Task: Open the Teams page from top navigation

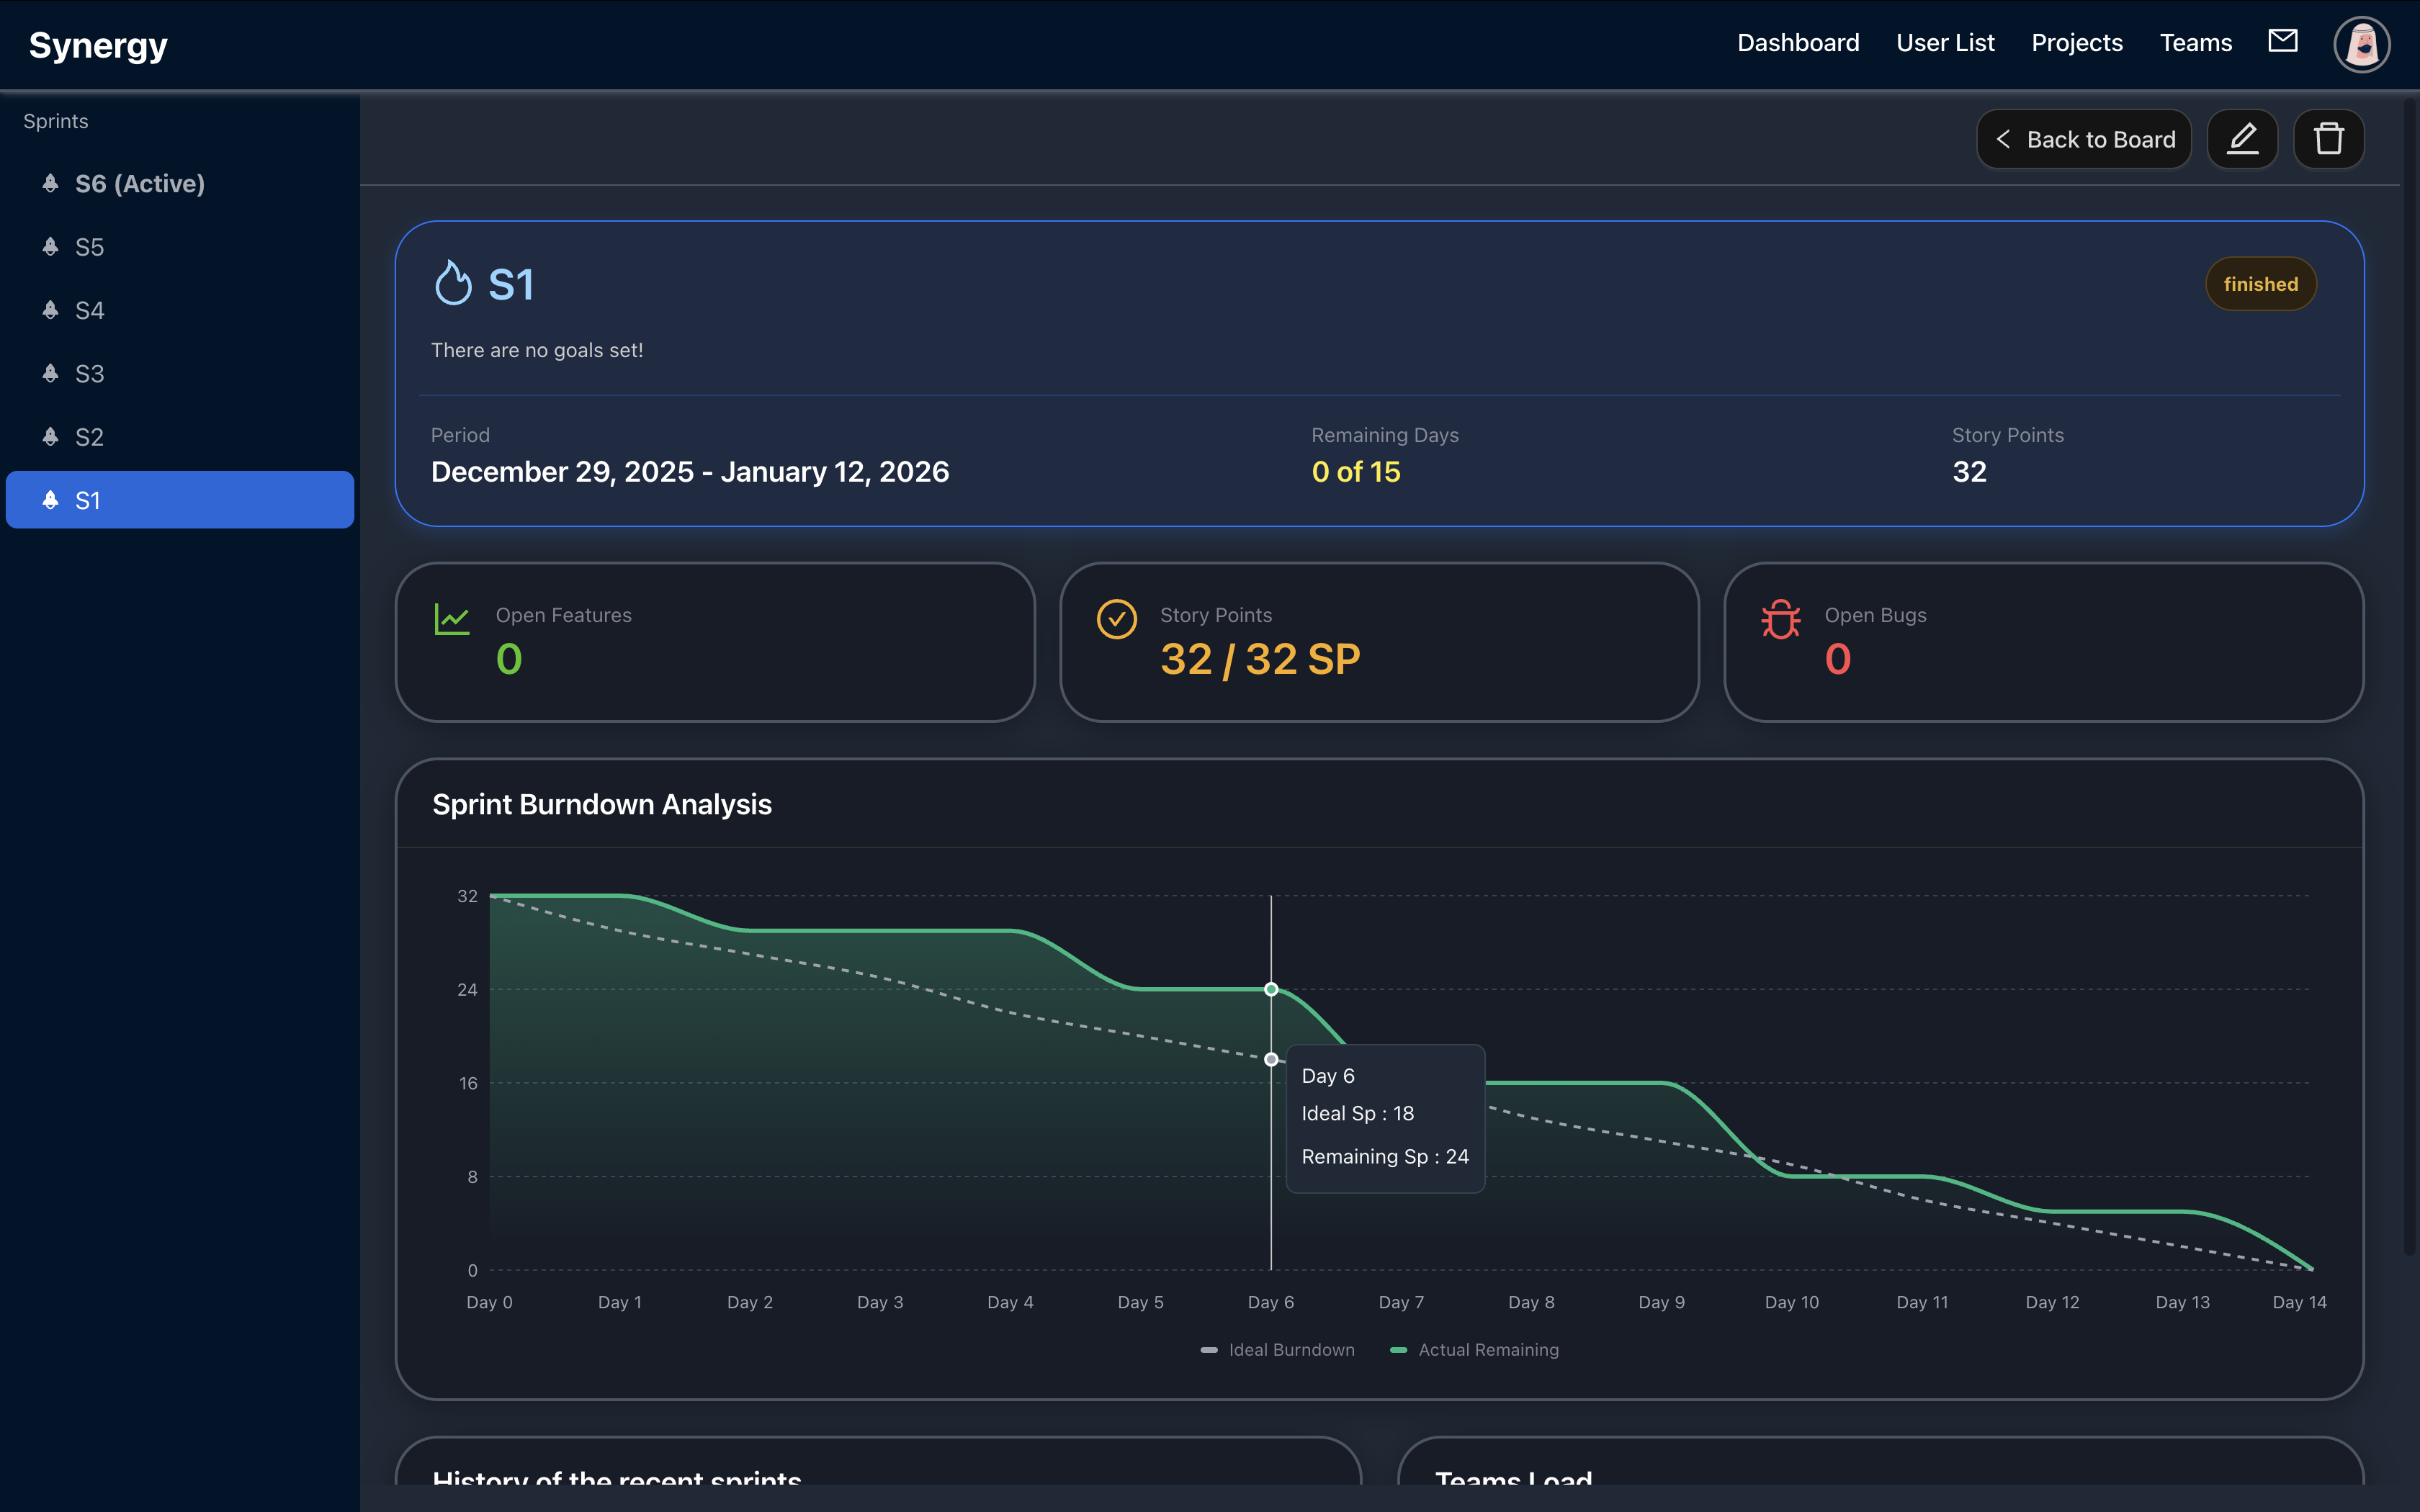Action: click(x=2196, y=42)
